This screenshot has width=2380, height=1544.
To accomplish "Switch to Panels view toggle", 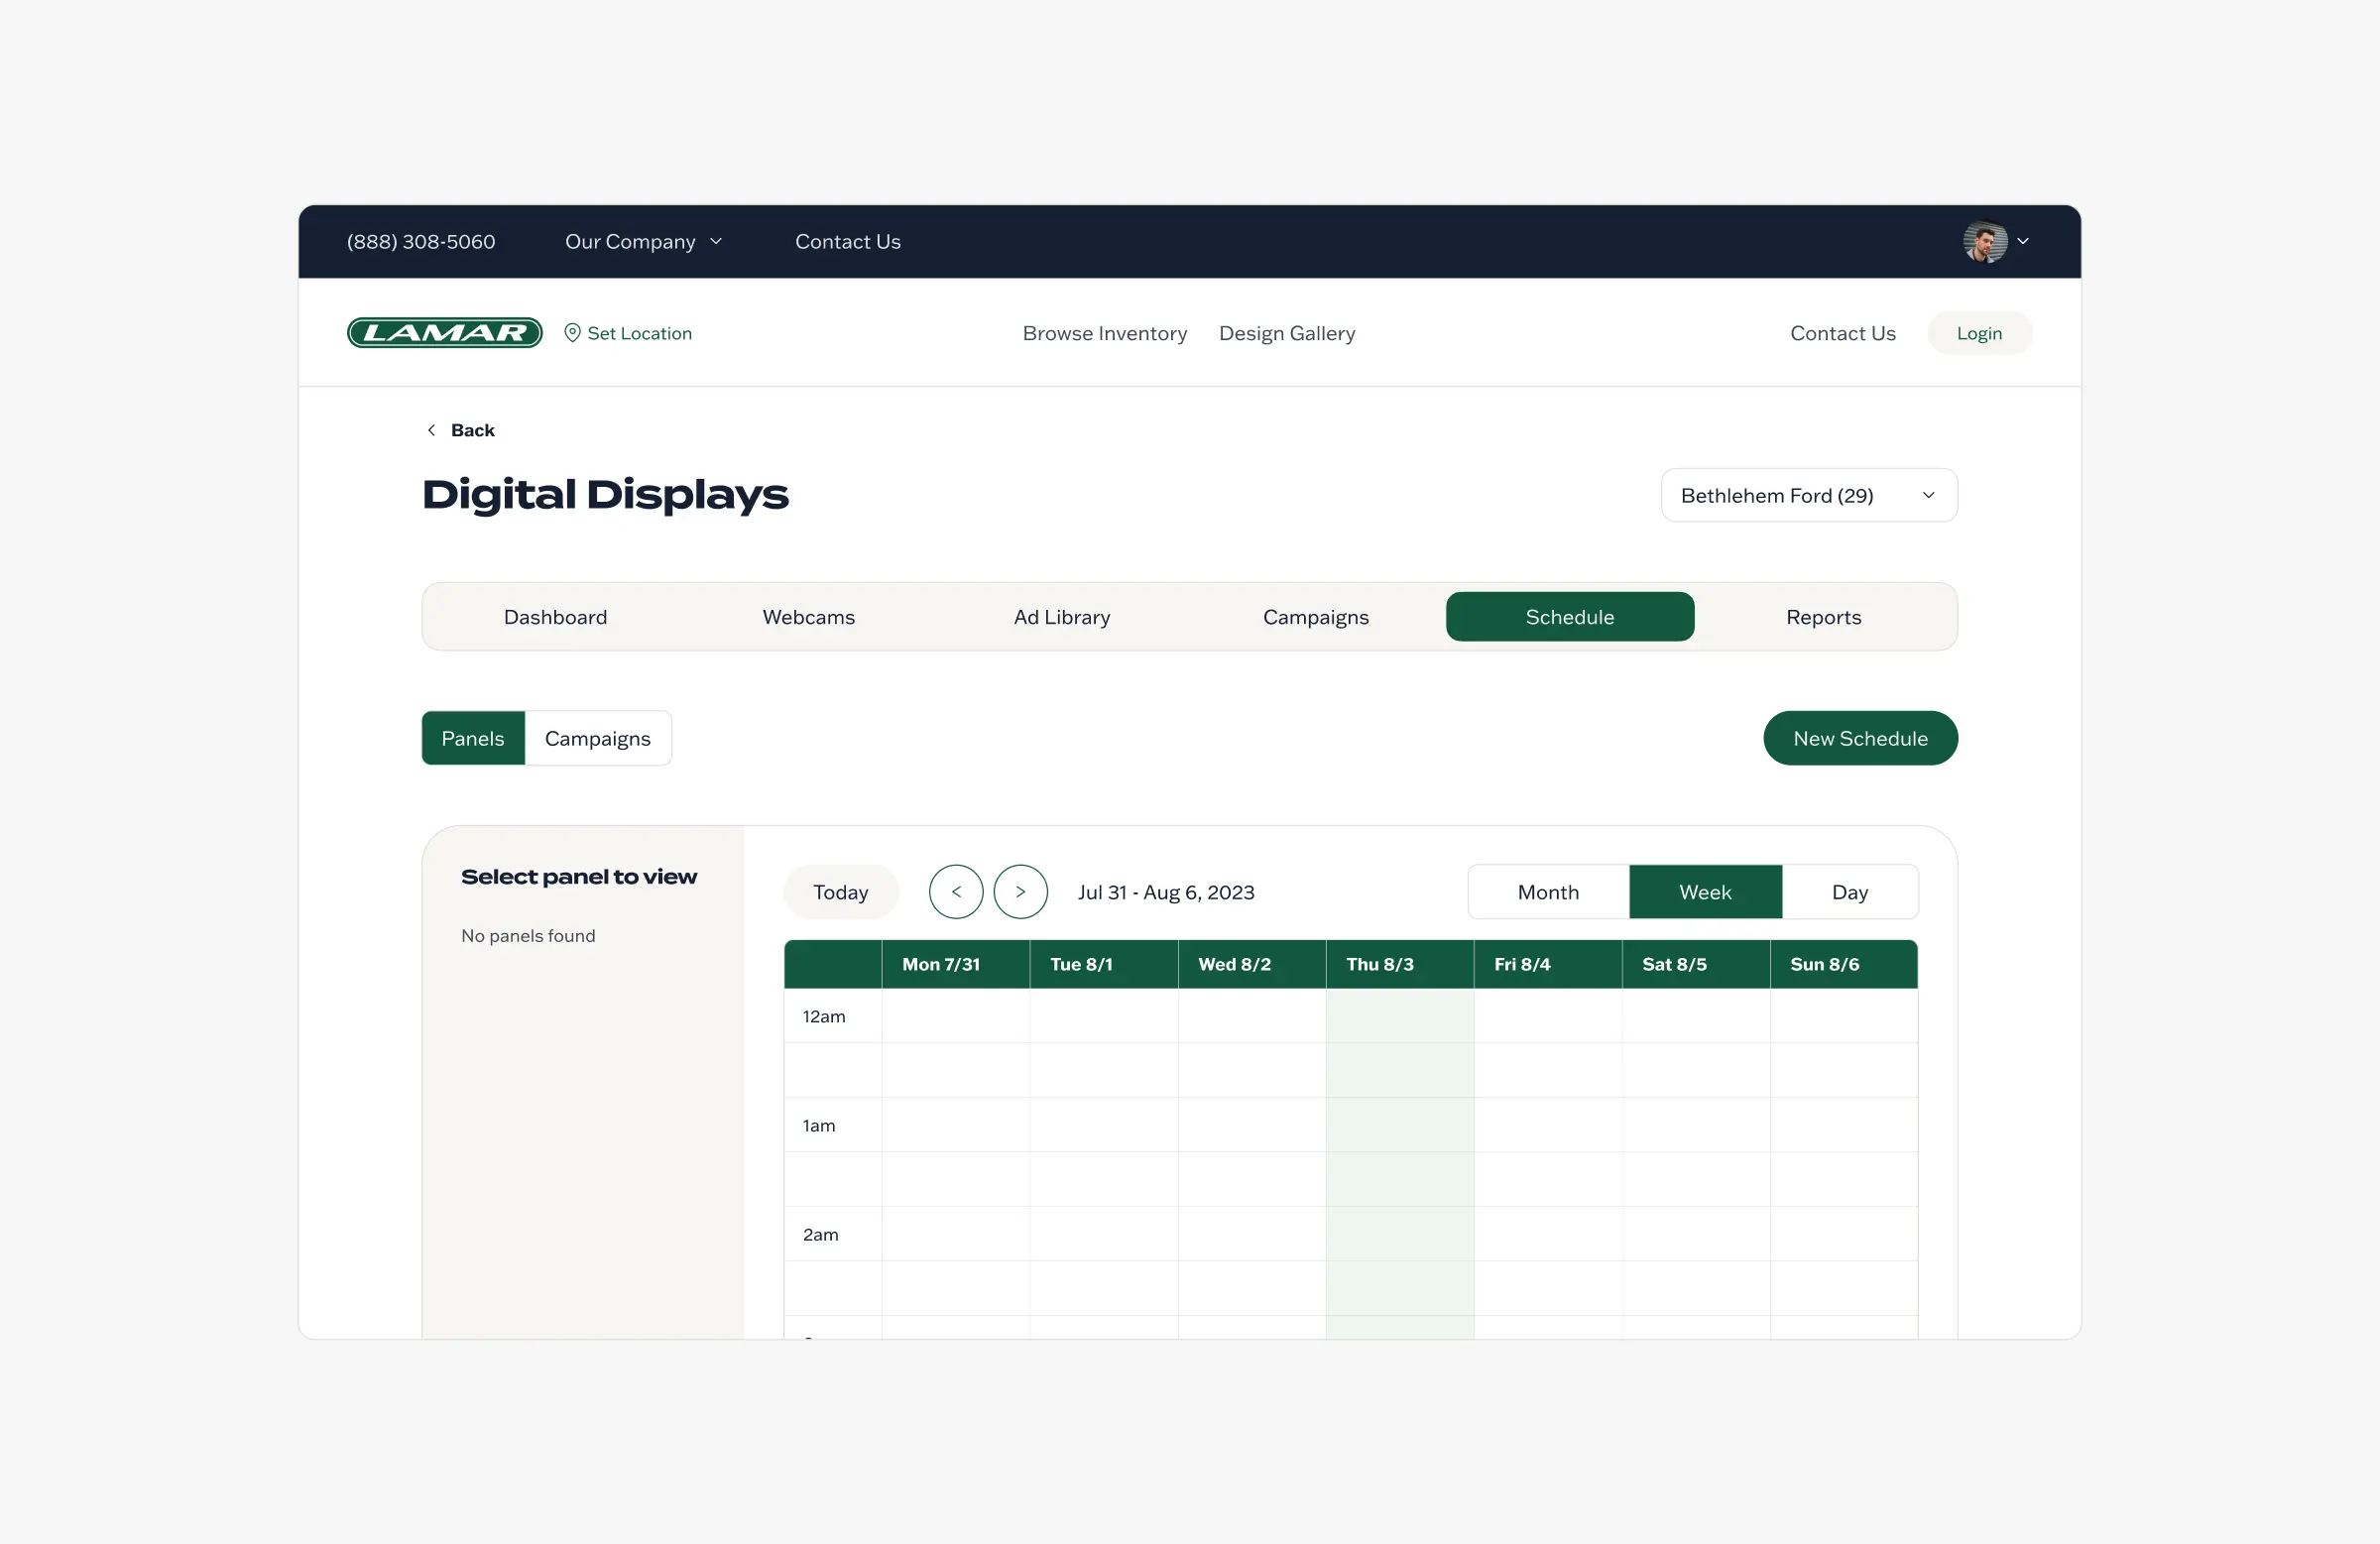I will click(x=473, y=739).
